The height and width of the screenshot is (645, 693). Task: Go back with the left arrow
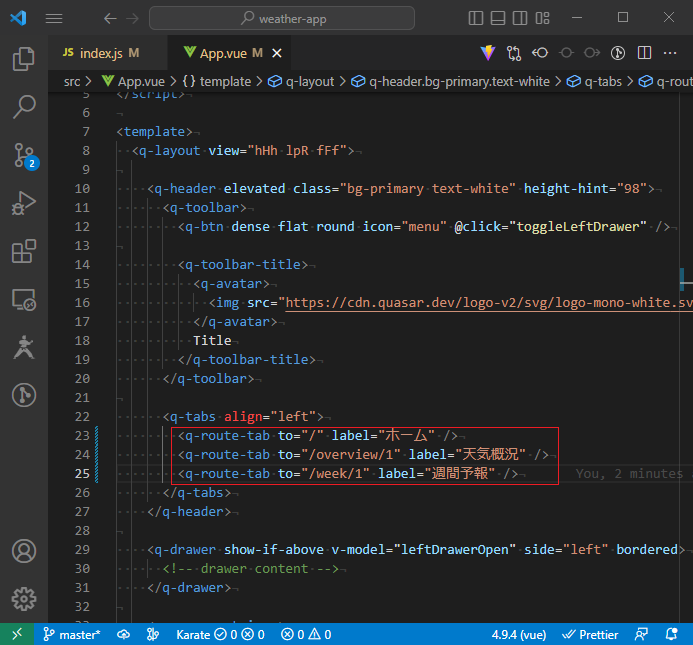coord(110,19)
